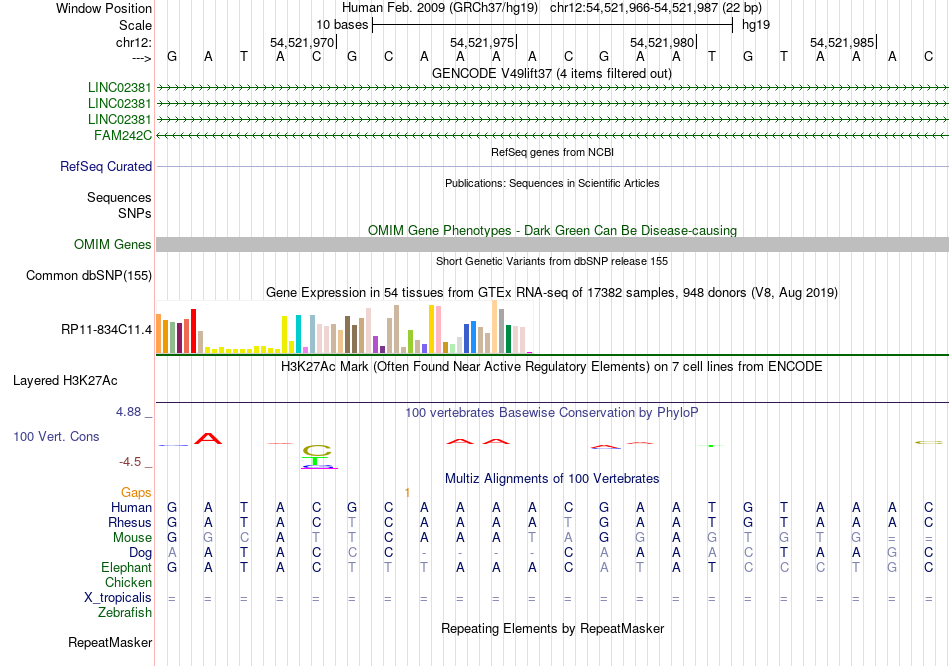Screen dimensions: 950x666
Task: Click the 10 bases scale bar label
Action: tap(342, 25)
